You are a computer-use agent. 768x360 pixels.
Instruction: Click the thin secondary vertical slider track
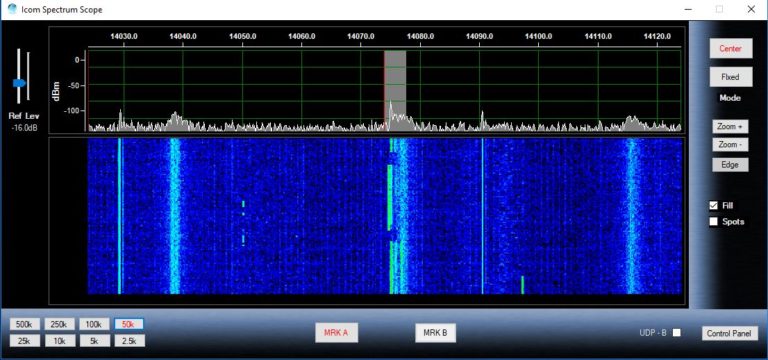(28, 76)
